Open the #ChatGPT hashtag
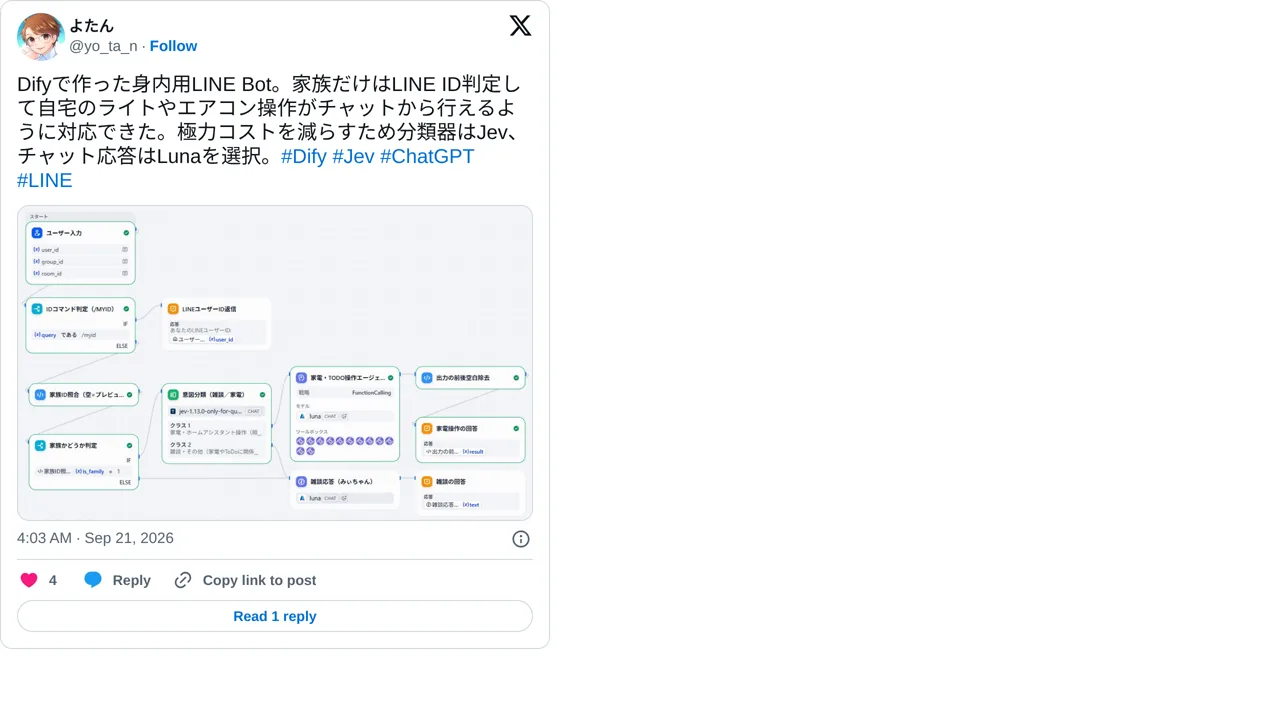 coord(427,156)
